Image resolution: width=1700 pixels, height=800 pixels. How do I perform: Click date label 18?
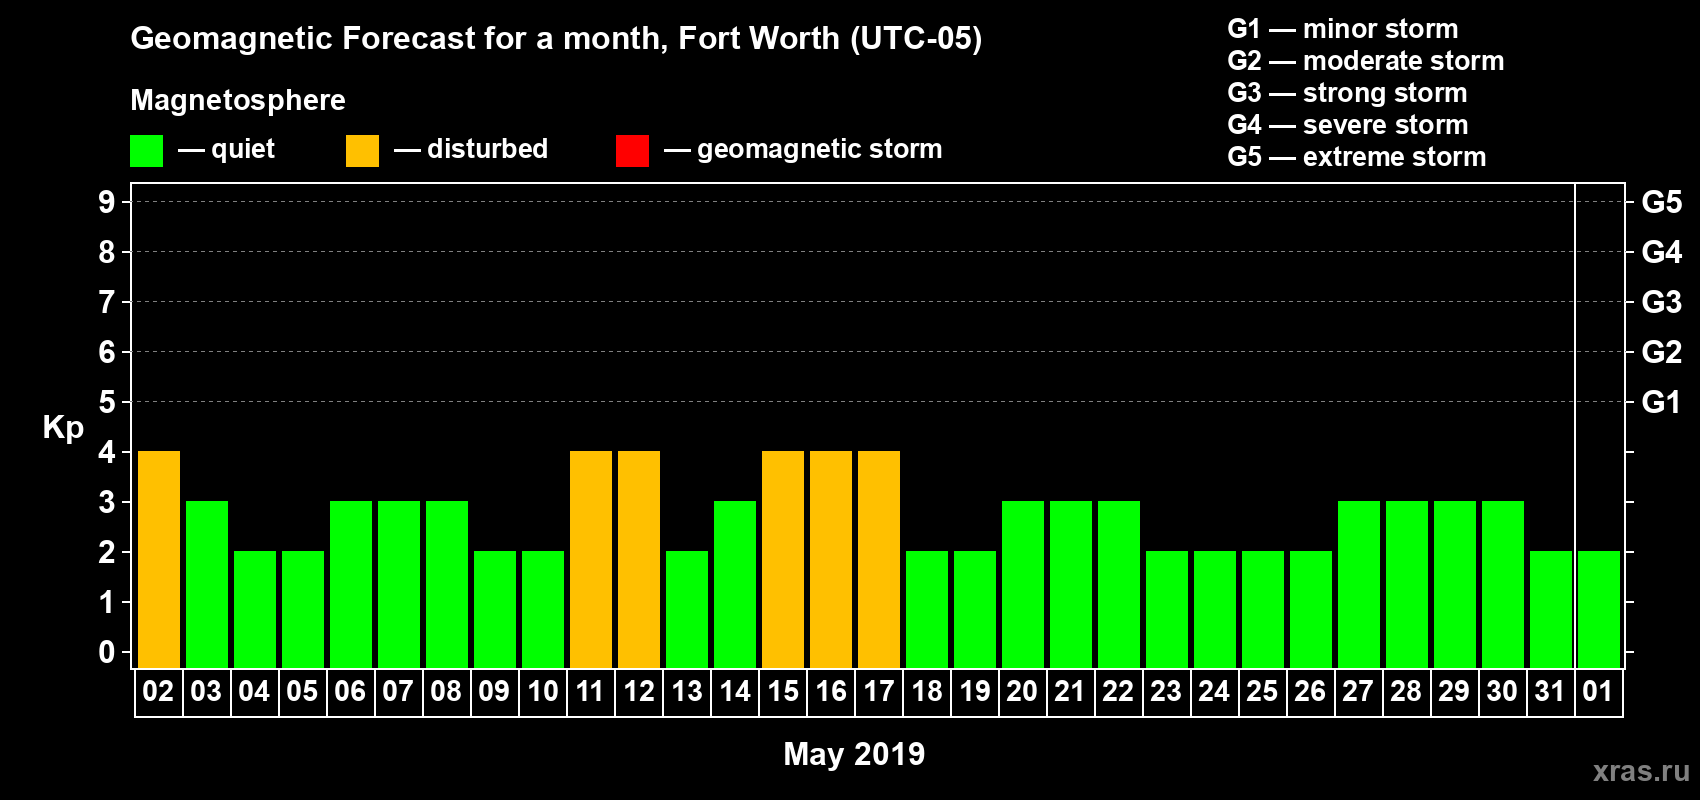[x=926, y=692]
